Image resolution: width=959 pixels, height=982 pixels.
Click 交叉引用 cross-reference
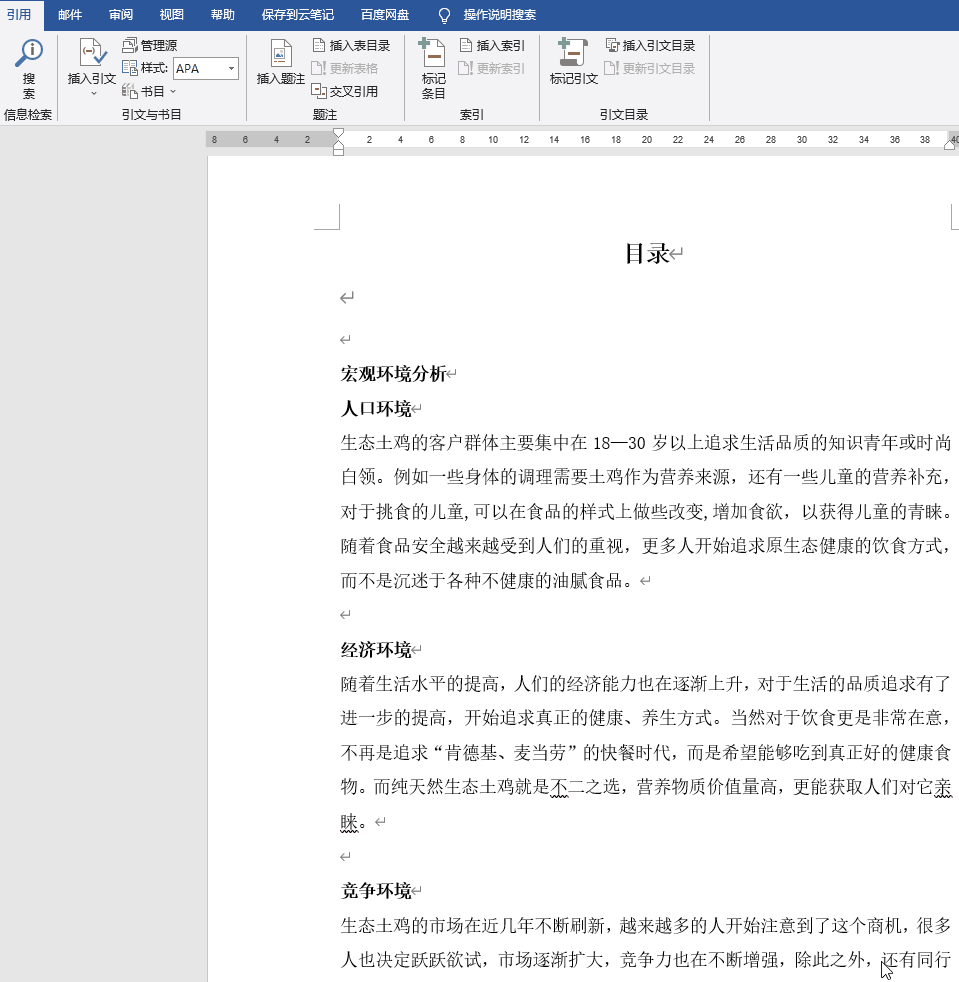point(345,91)
